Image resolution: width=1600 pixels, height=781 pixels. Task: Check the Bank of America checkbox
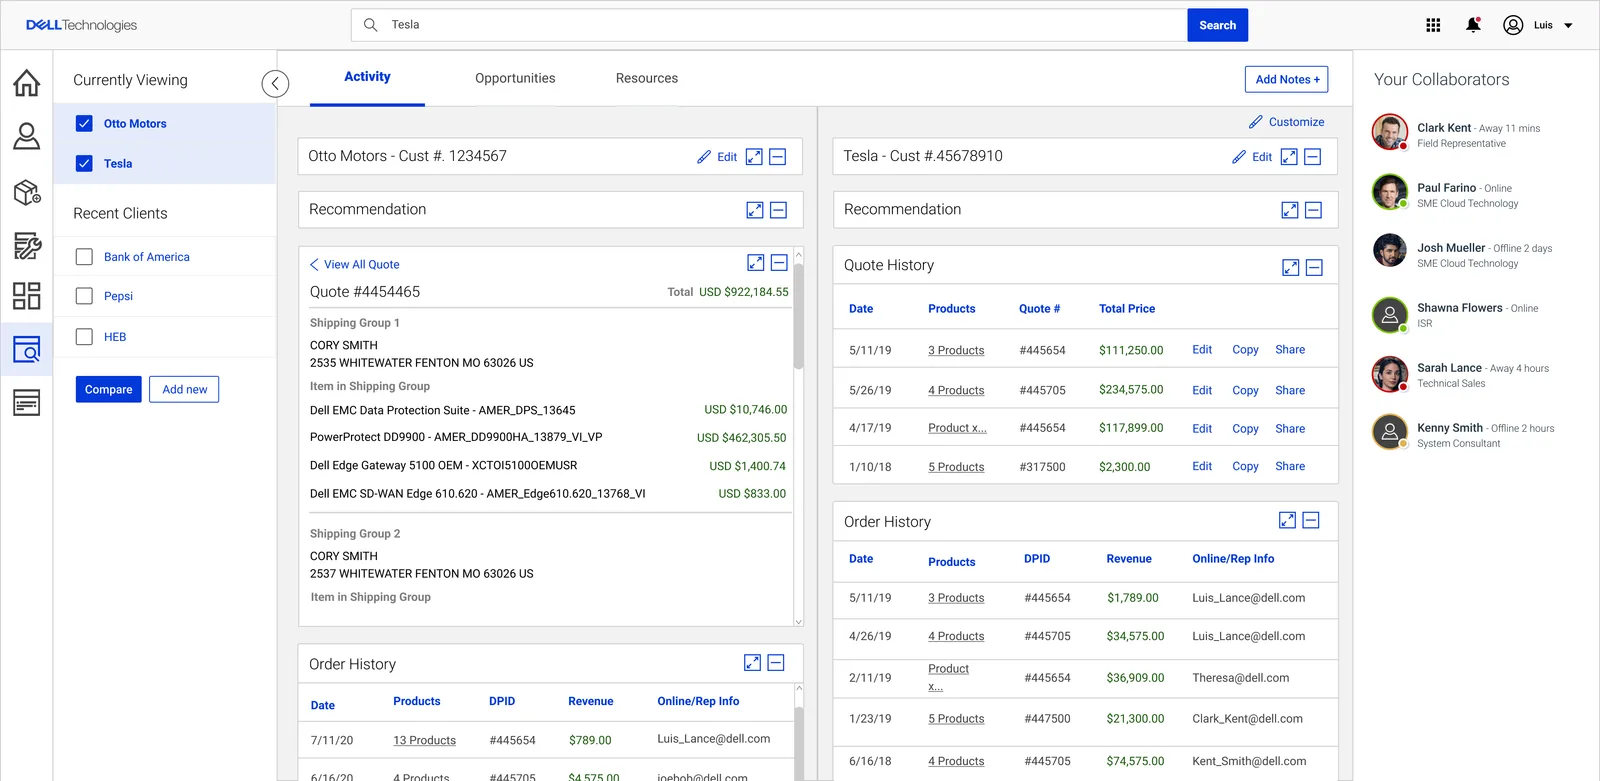pyautogui.click(x=84, y=257)
